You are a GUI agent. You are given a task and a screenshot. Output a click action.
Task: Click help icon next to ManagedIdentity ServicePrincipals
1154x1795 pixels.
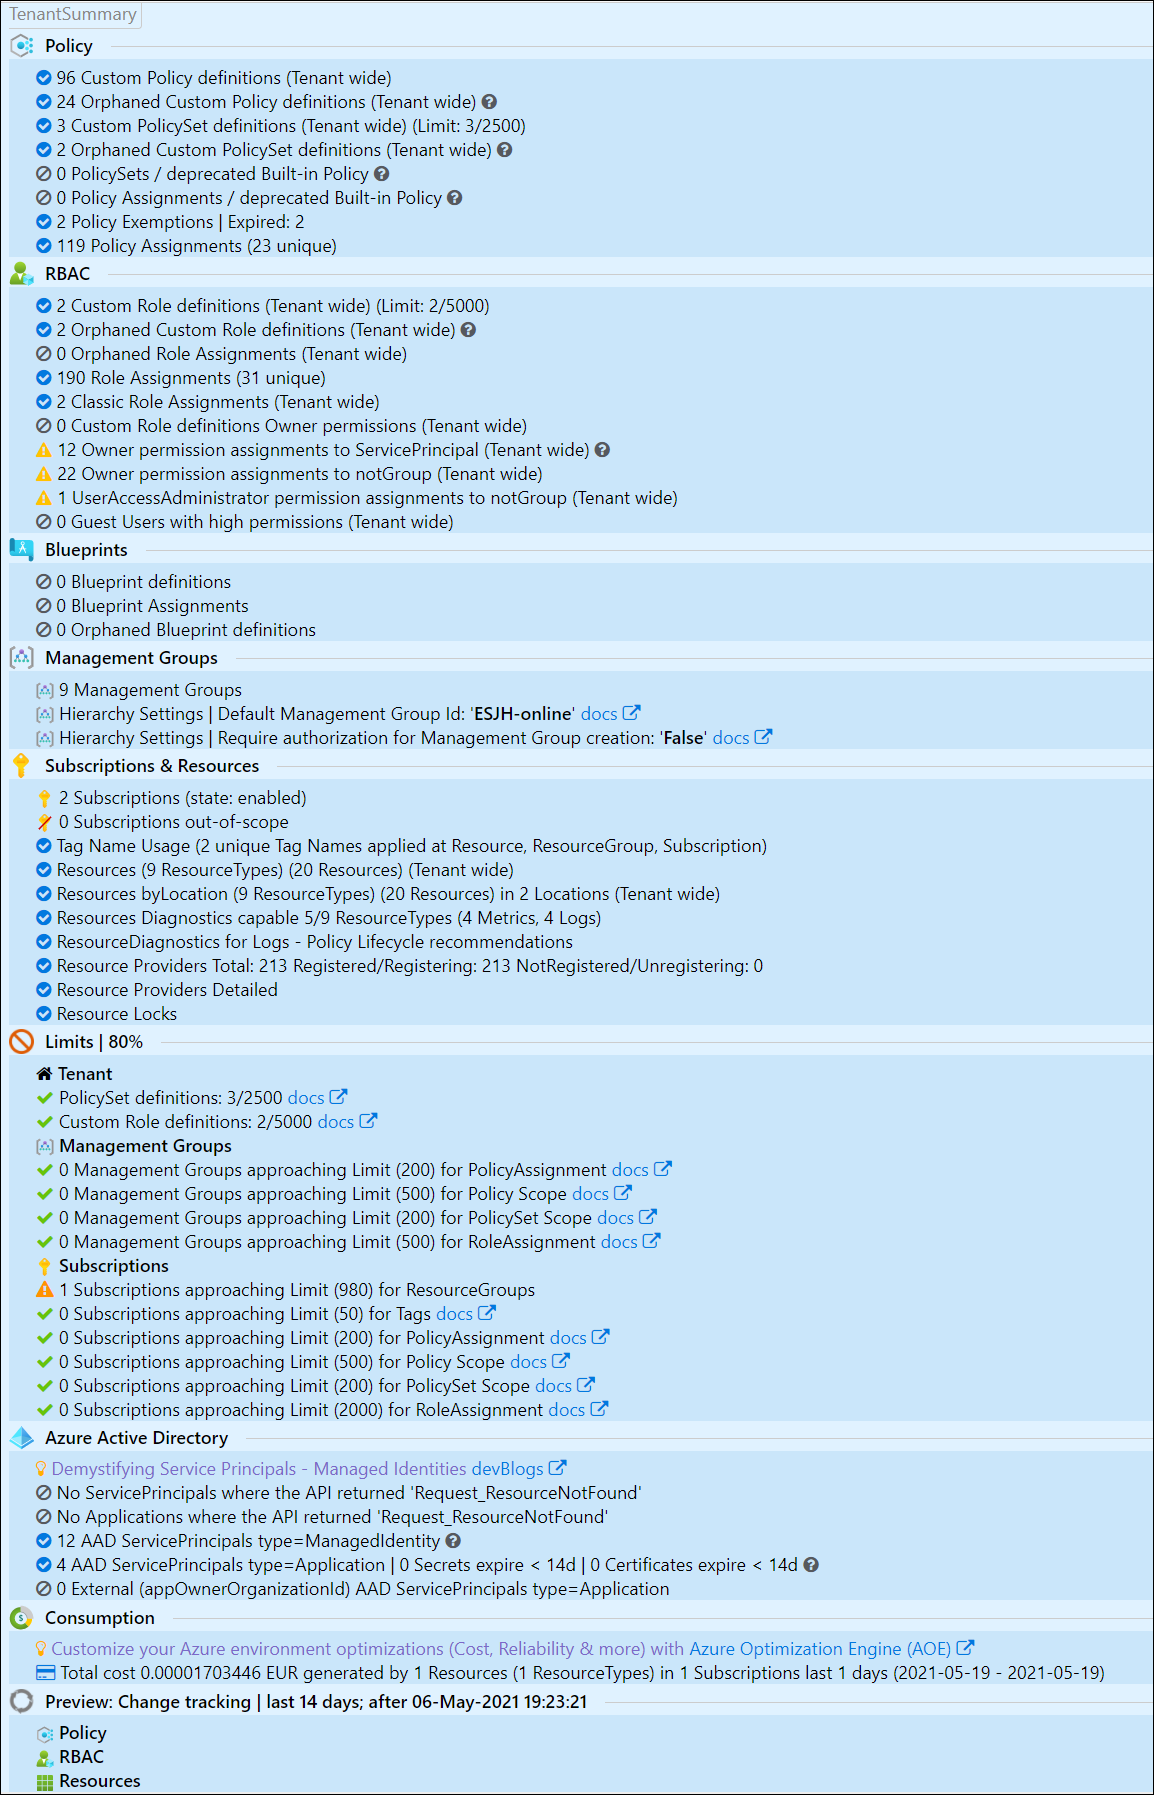pos(454,1541)
